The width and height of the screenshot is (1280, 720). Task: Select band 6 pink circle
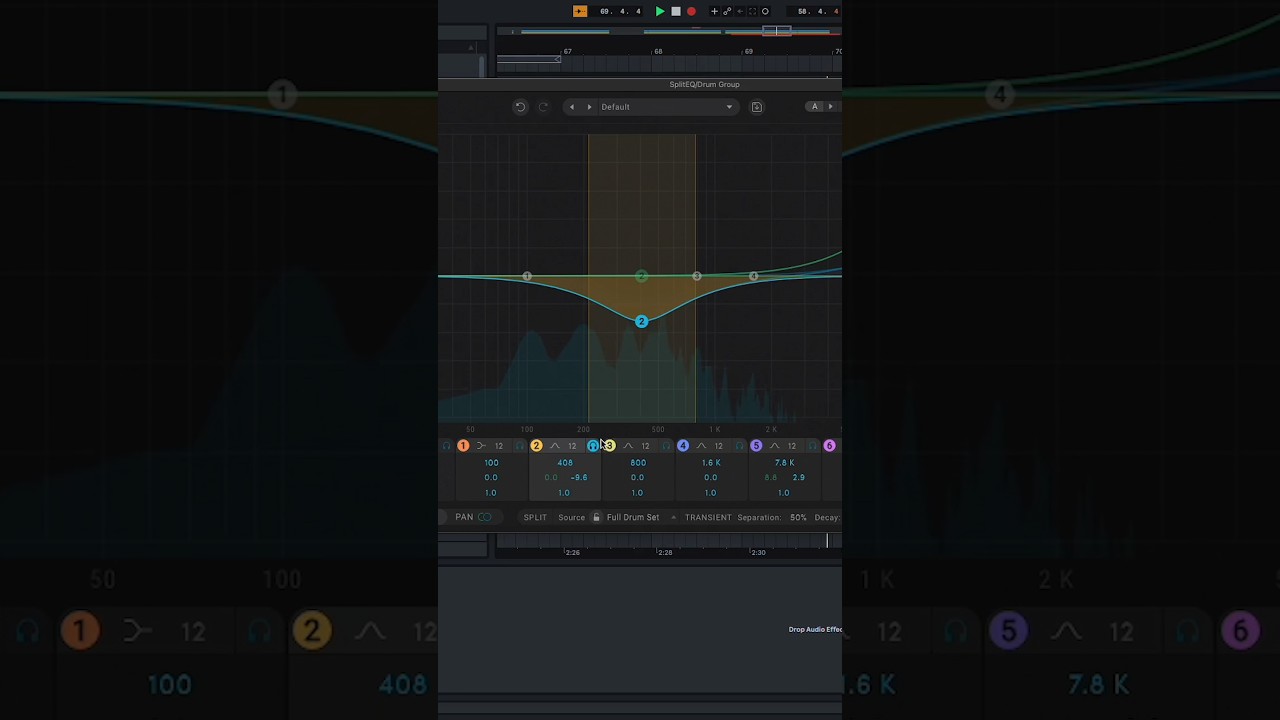829,446
